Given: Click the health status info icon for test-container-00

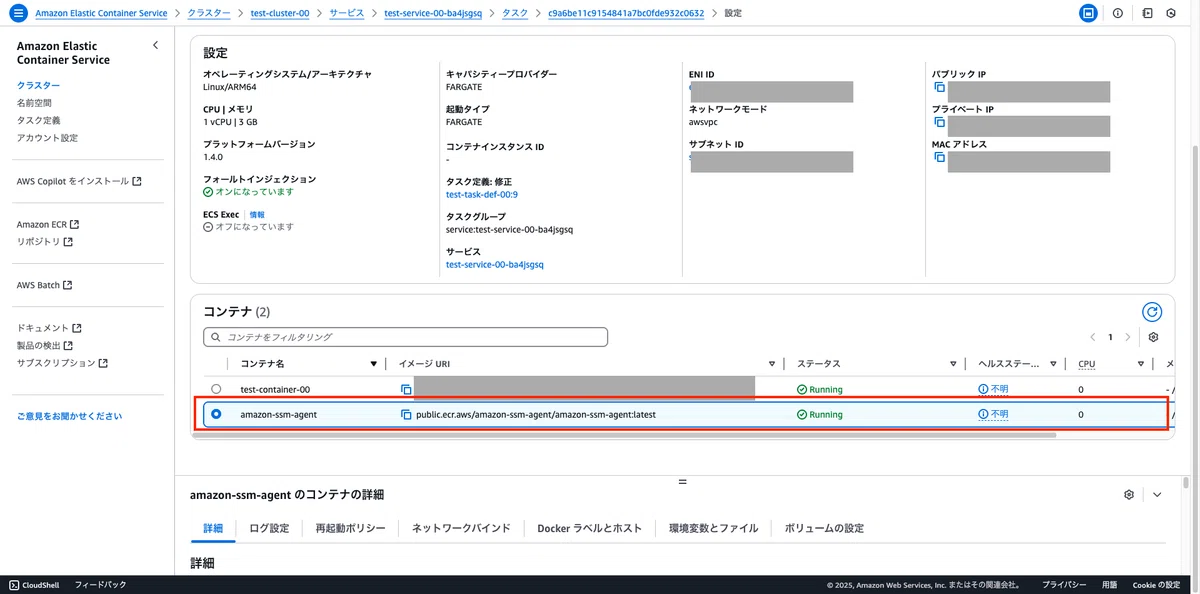Looking at the screenshot, I should (983, 389).
